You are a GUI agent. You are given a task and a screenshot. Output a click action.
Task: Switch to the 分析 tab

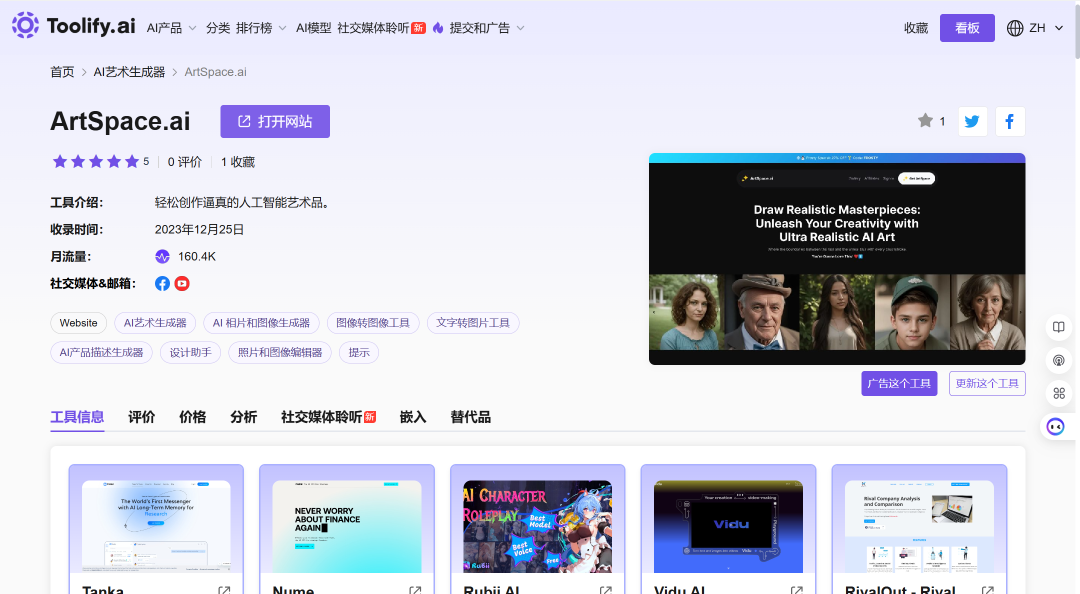244,417
